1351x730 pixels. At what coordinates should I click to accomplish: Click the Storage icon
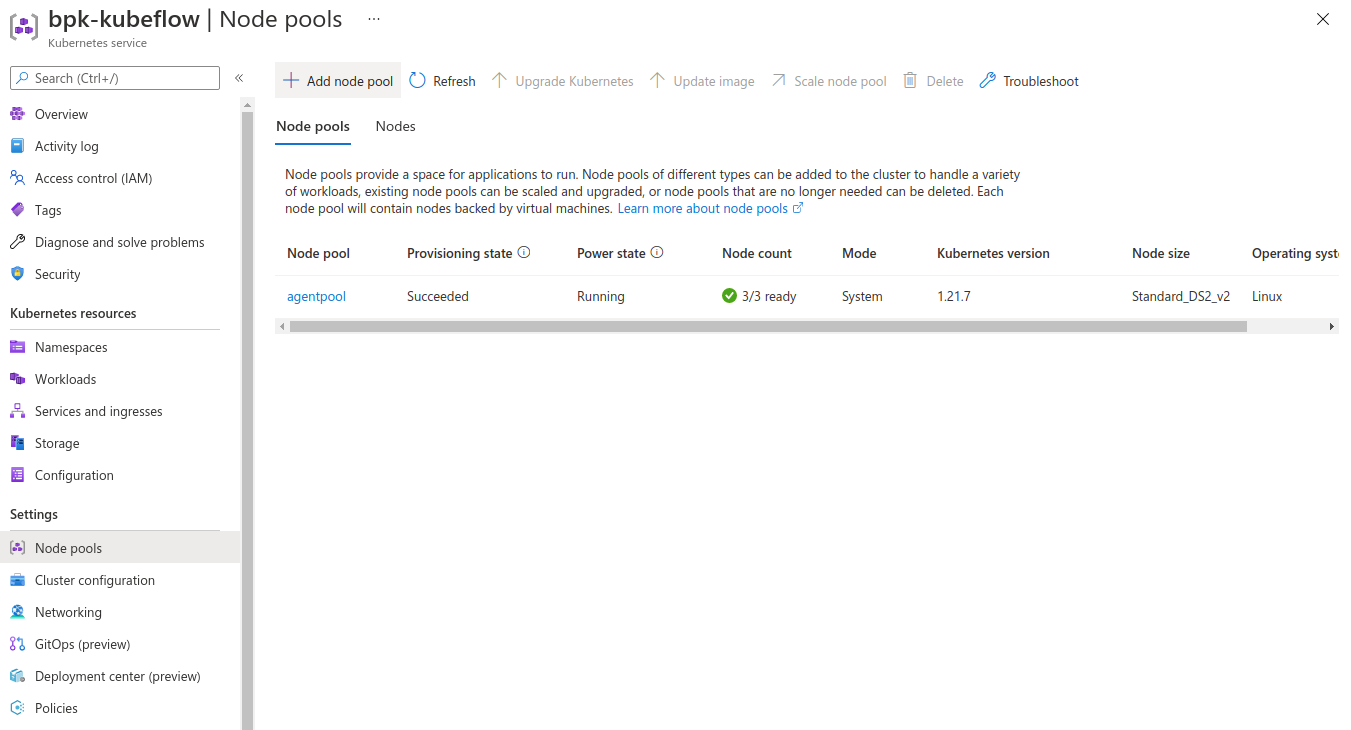point(17,443)
